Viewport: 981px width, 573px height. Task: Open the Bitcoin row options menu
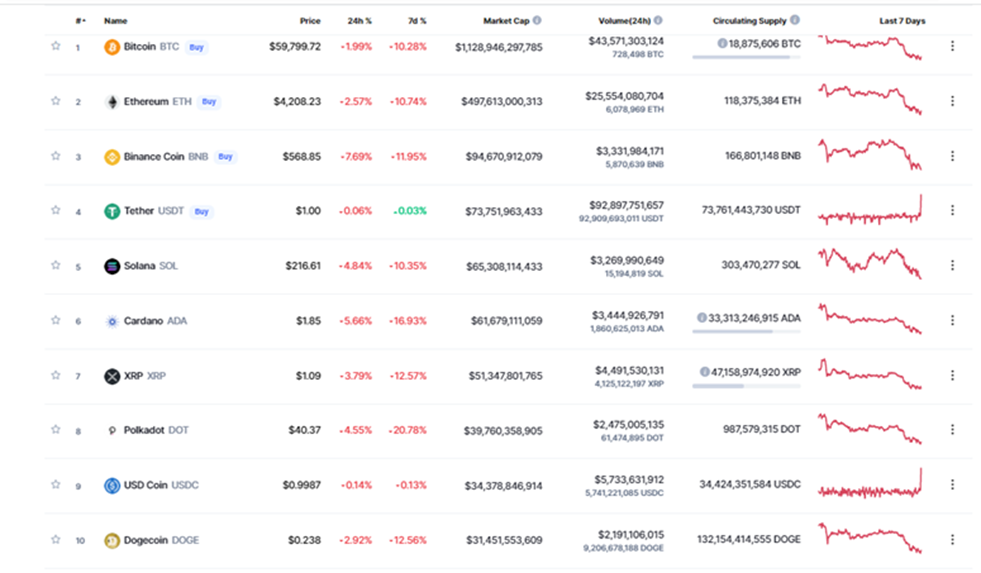pyautogui.click(x=952, y=46)
